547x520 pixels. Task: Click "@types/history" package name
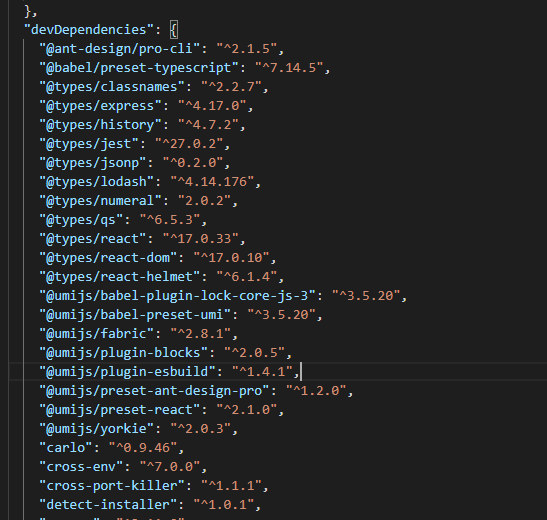click(100, 125)
